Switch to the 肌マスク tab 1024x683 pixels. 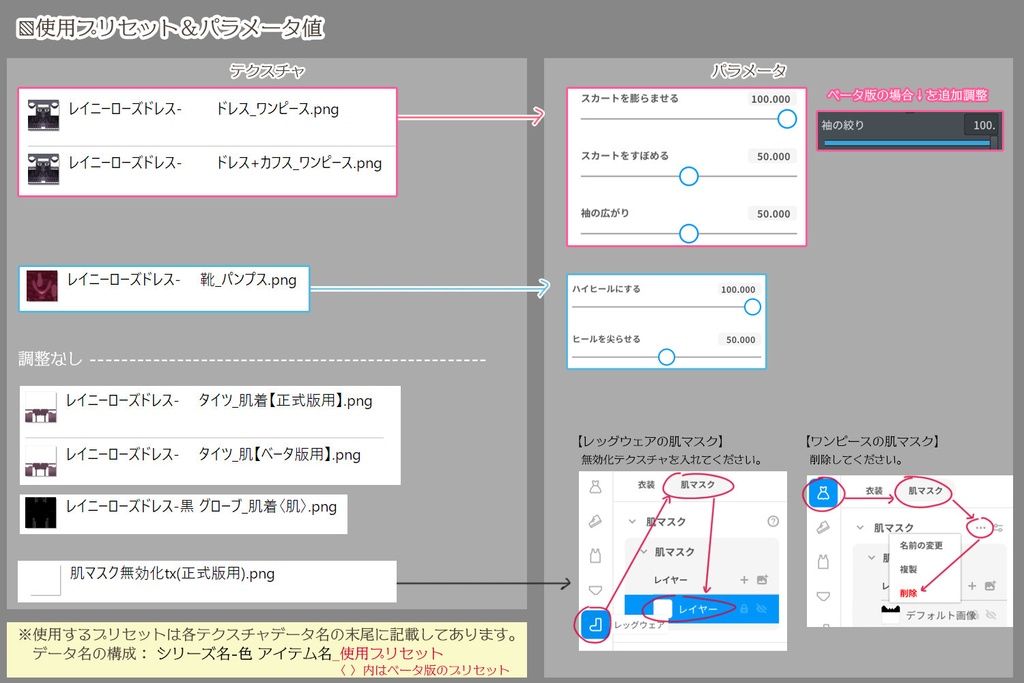tap(696, 484)
